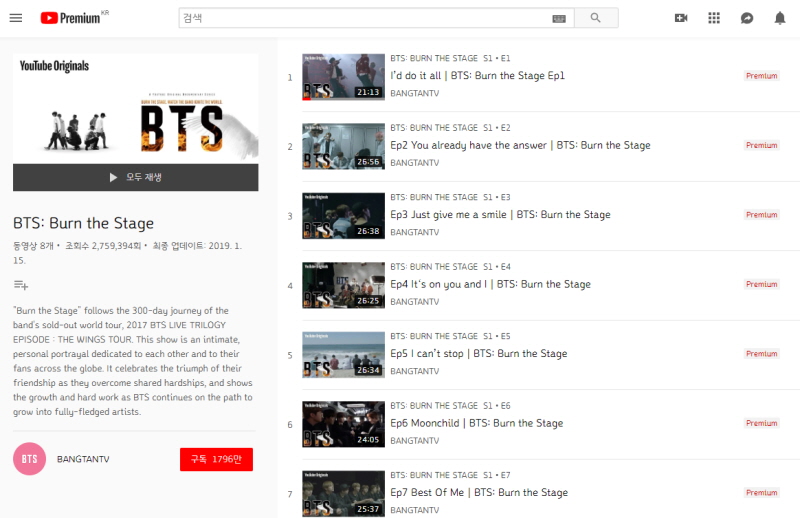Subscribe with the red 구독 button
The height and width of the screenshot is (518, 800).
coord(216,459)
